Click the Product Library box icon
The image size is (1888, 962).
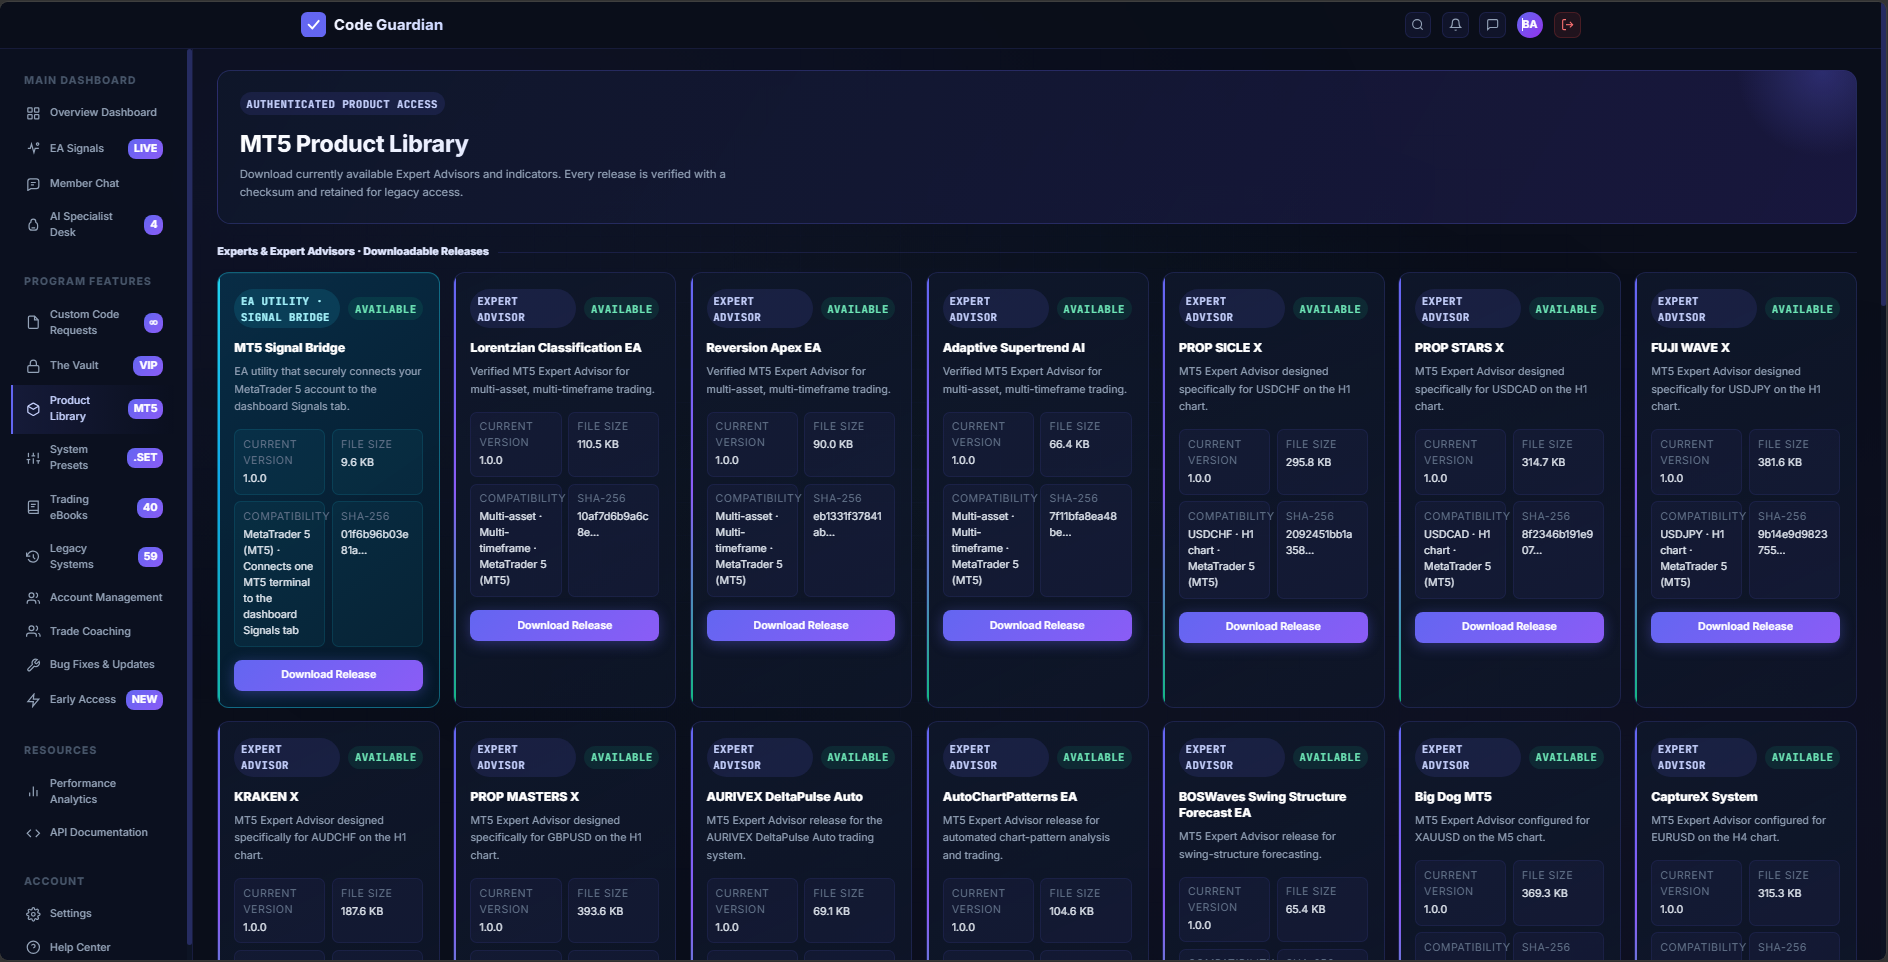[x=33, y=409]
